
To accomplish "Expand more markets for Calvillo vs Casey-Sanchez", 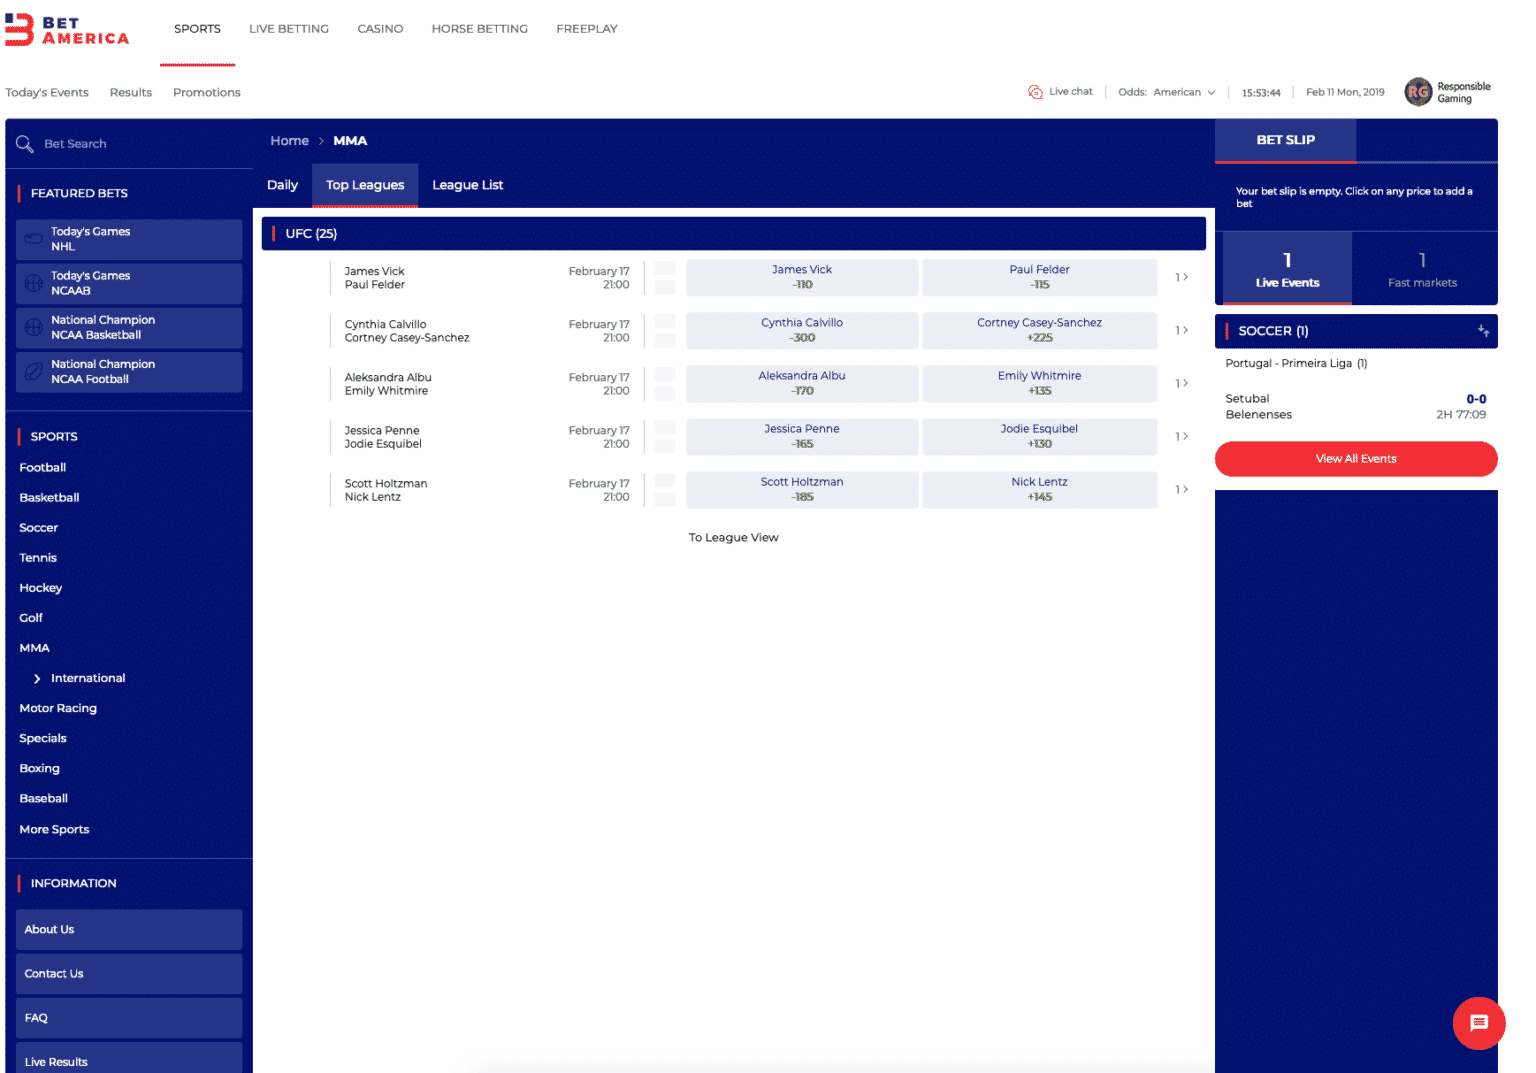I will (x=1182, y=329).
